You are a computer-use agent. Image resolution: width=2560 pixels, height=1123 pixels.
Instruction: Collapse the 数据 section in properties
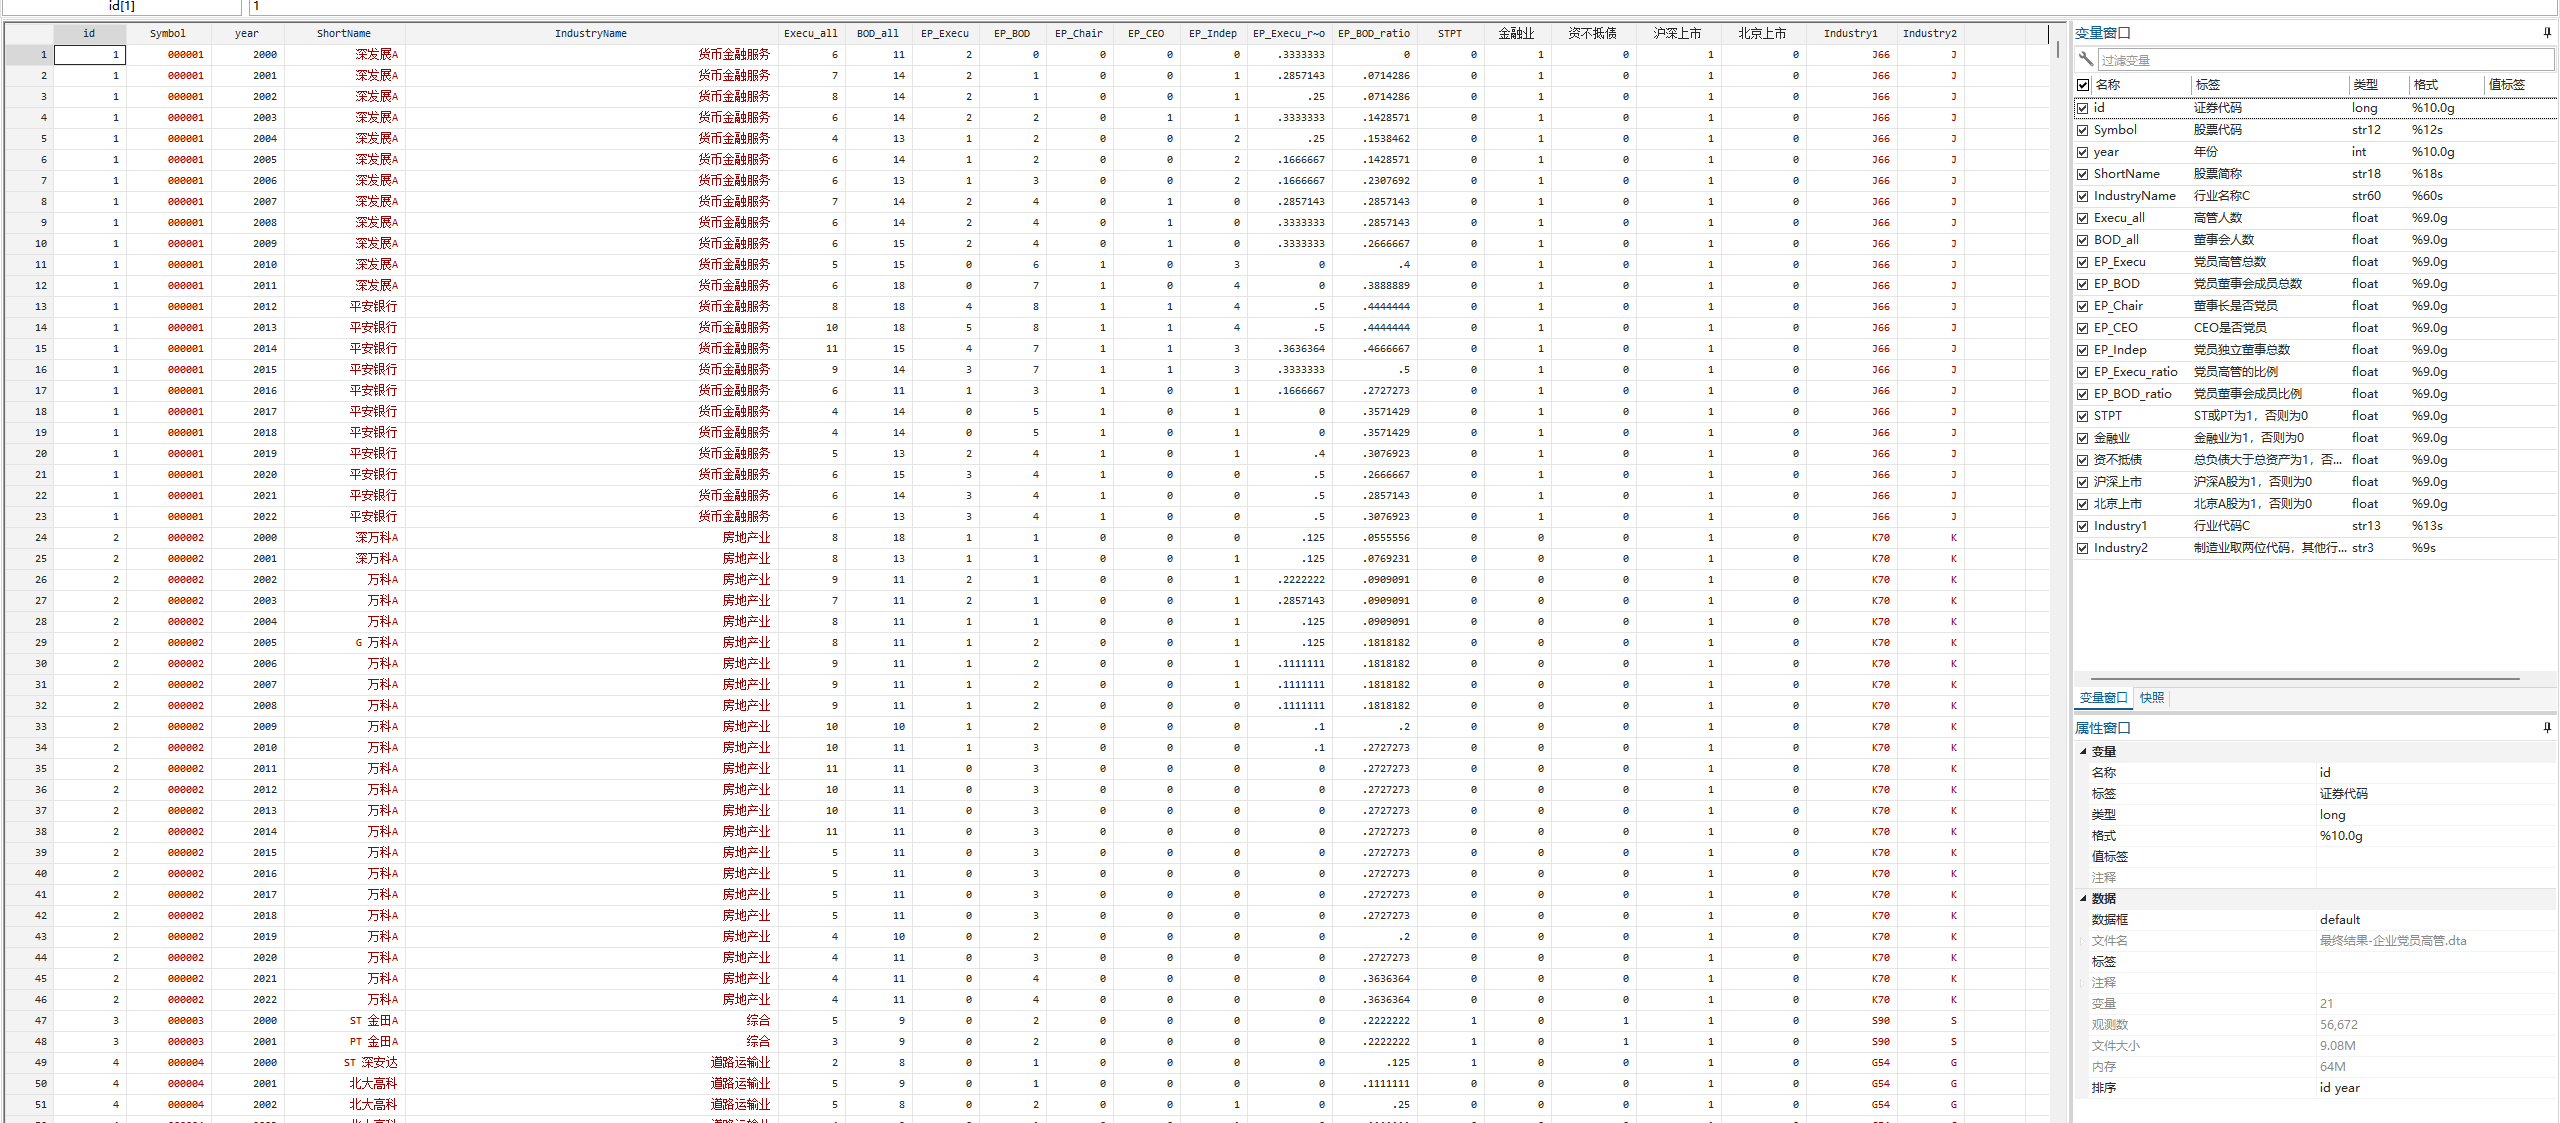[x=2084, y=898]
